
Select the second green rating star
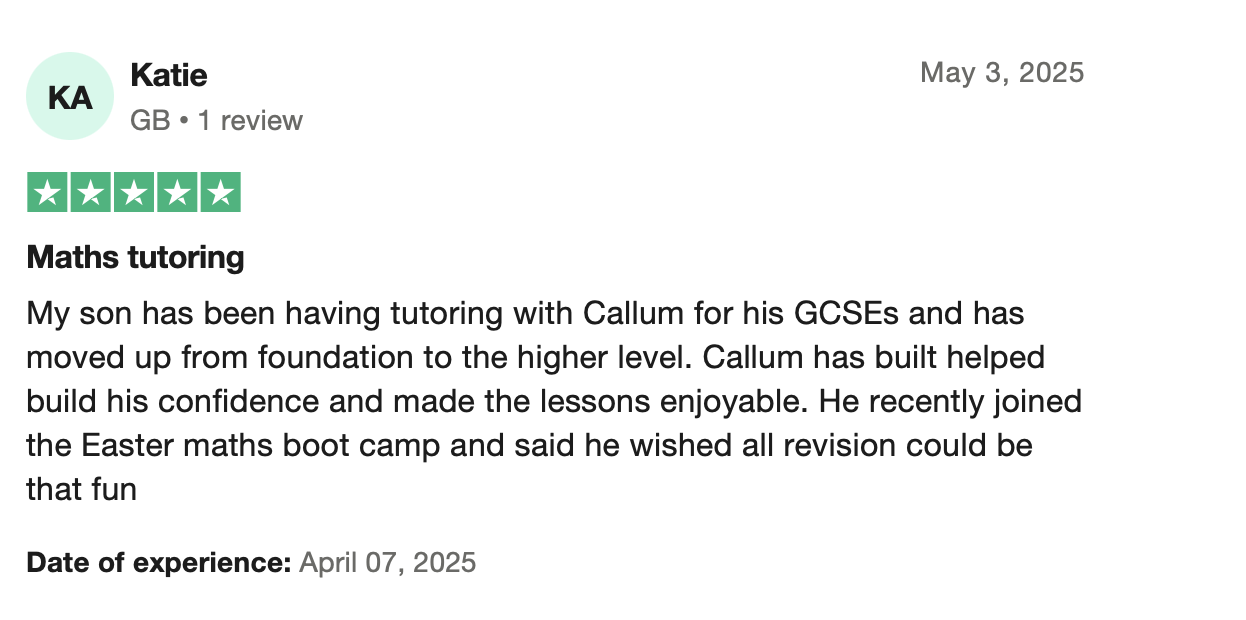tap(91, 192)
